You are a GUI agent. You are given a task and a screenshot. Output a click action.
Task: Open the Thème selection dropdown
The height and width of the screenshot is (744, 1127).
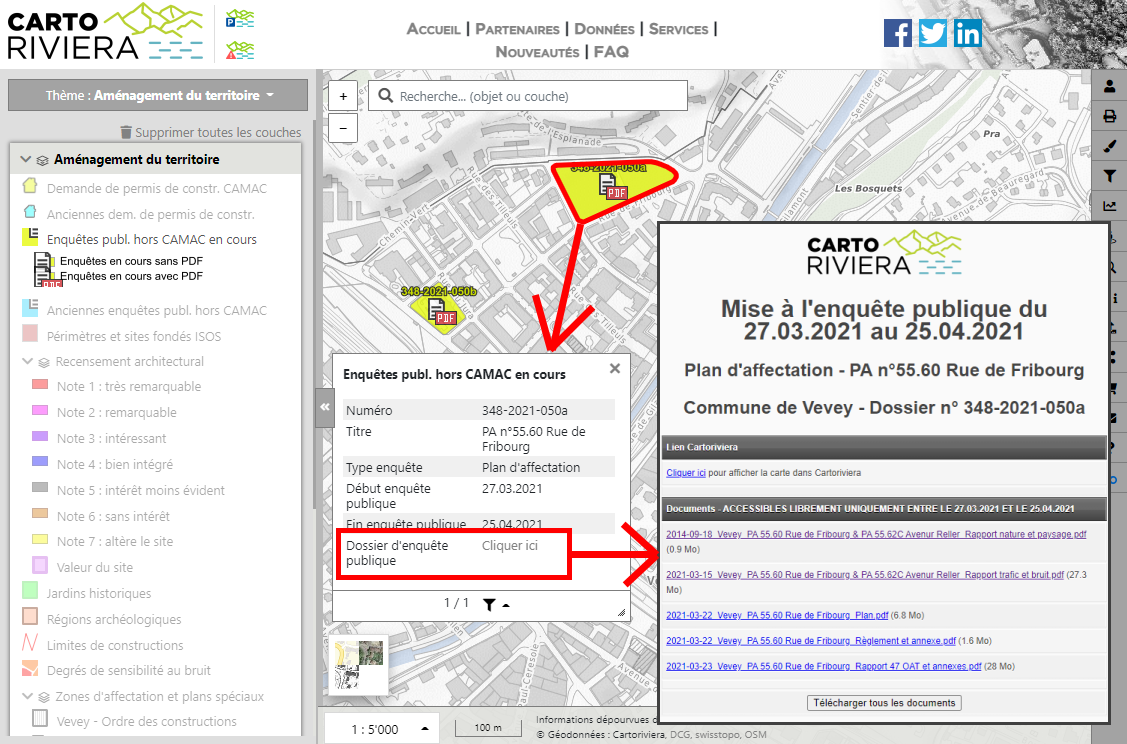158,96
